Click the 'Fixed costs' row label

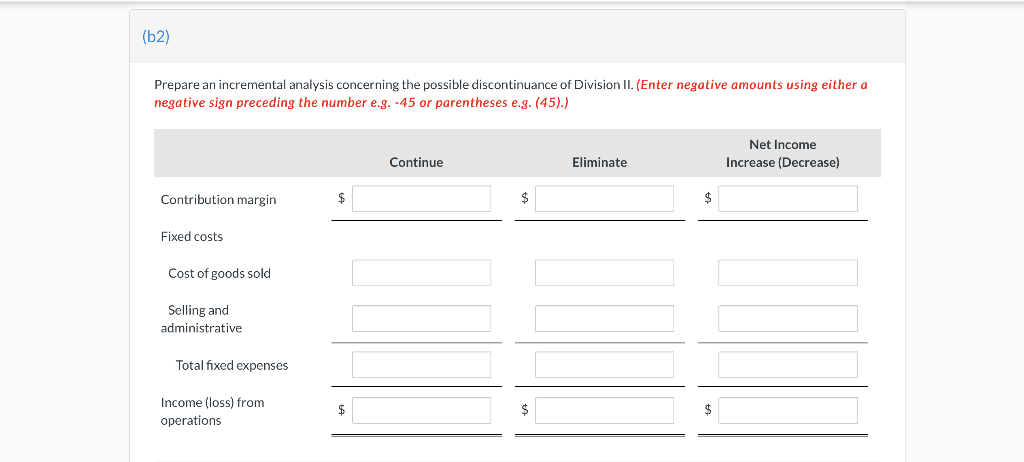pyautogui.click(x=191, y=237)
